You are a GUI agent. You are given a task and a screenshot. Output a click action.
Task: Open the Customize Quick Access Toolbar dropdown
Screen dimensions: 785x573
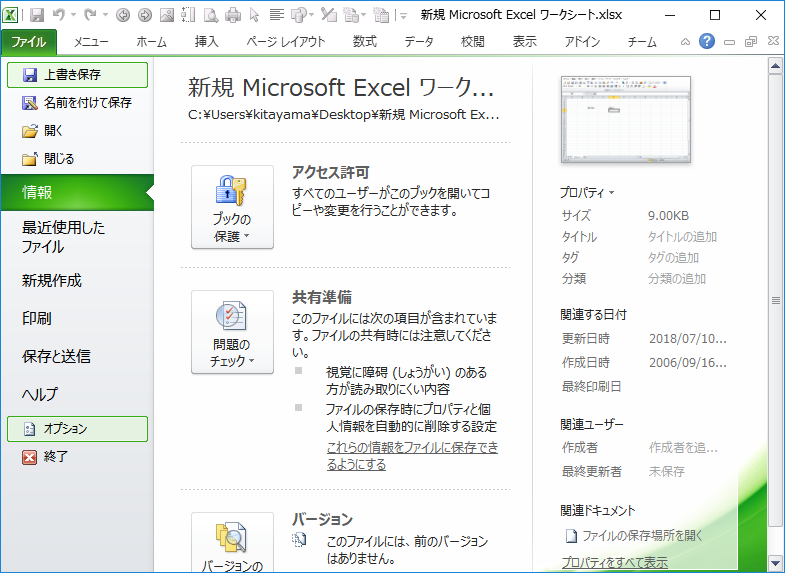[x=404, y=16]
